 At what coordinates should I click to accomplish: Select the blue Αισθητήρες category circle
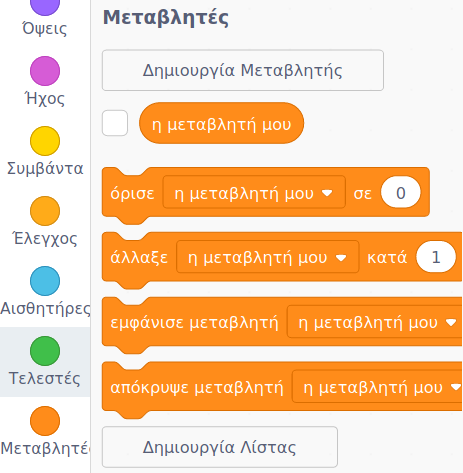tap(45, 281)
